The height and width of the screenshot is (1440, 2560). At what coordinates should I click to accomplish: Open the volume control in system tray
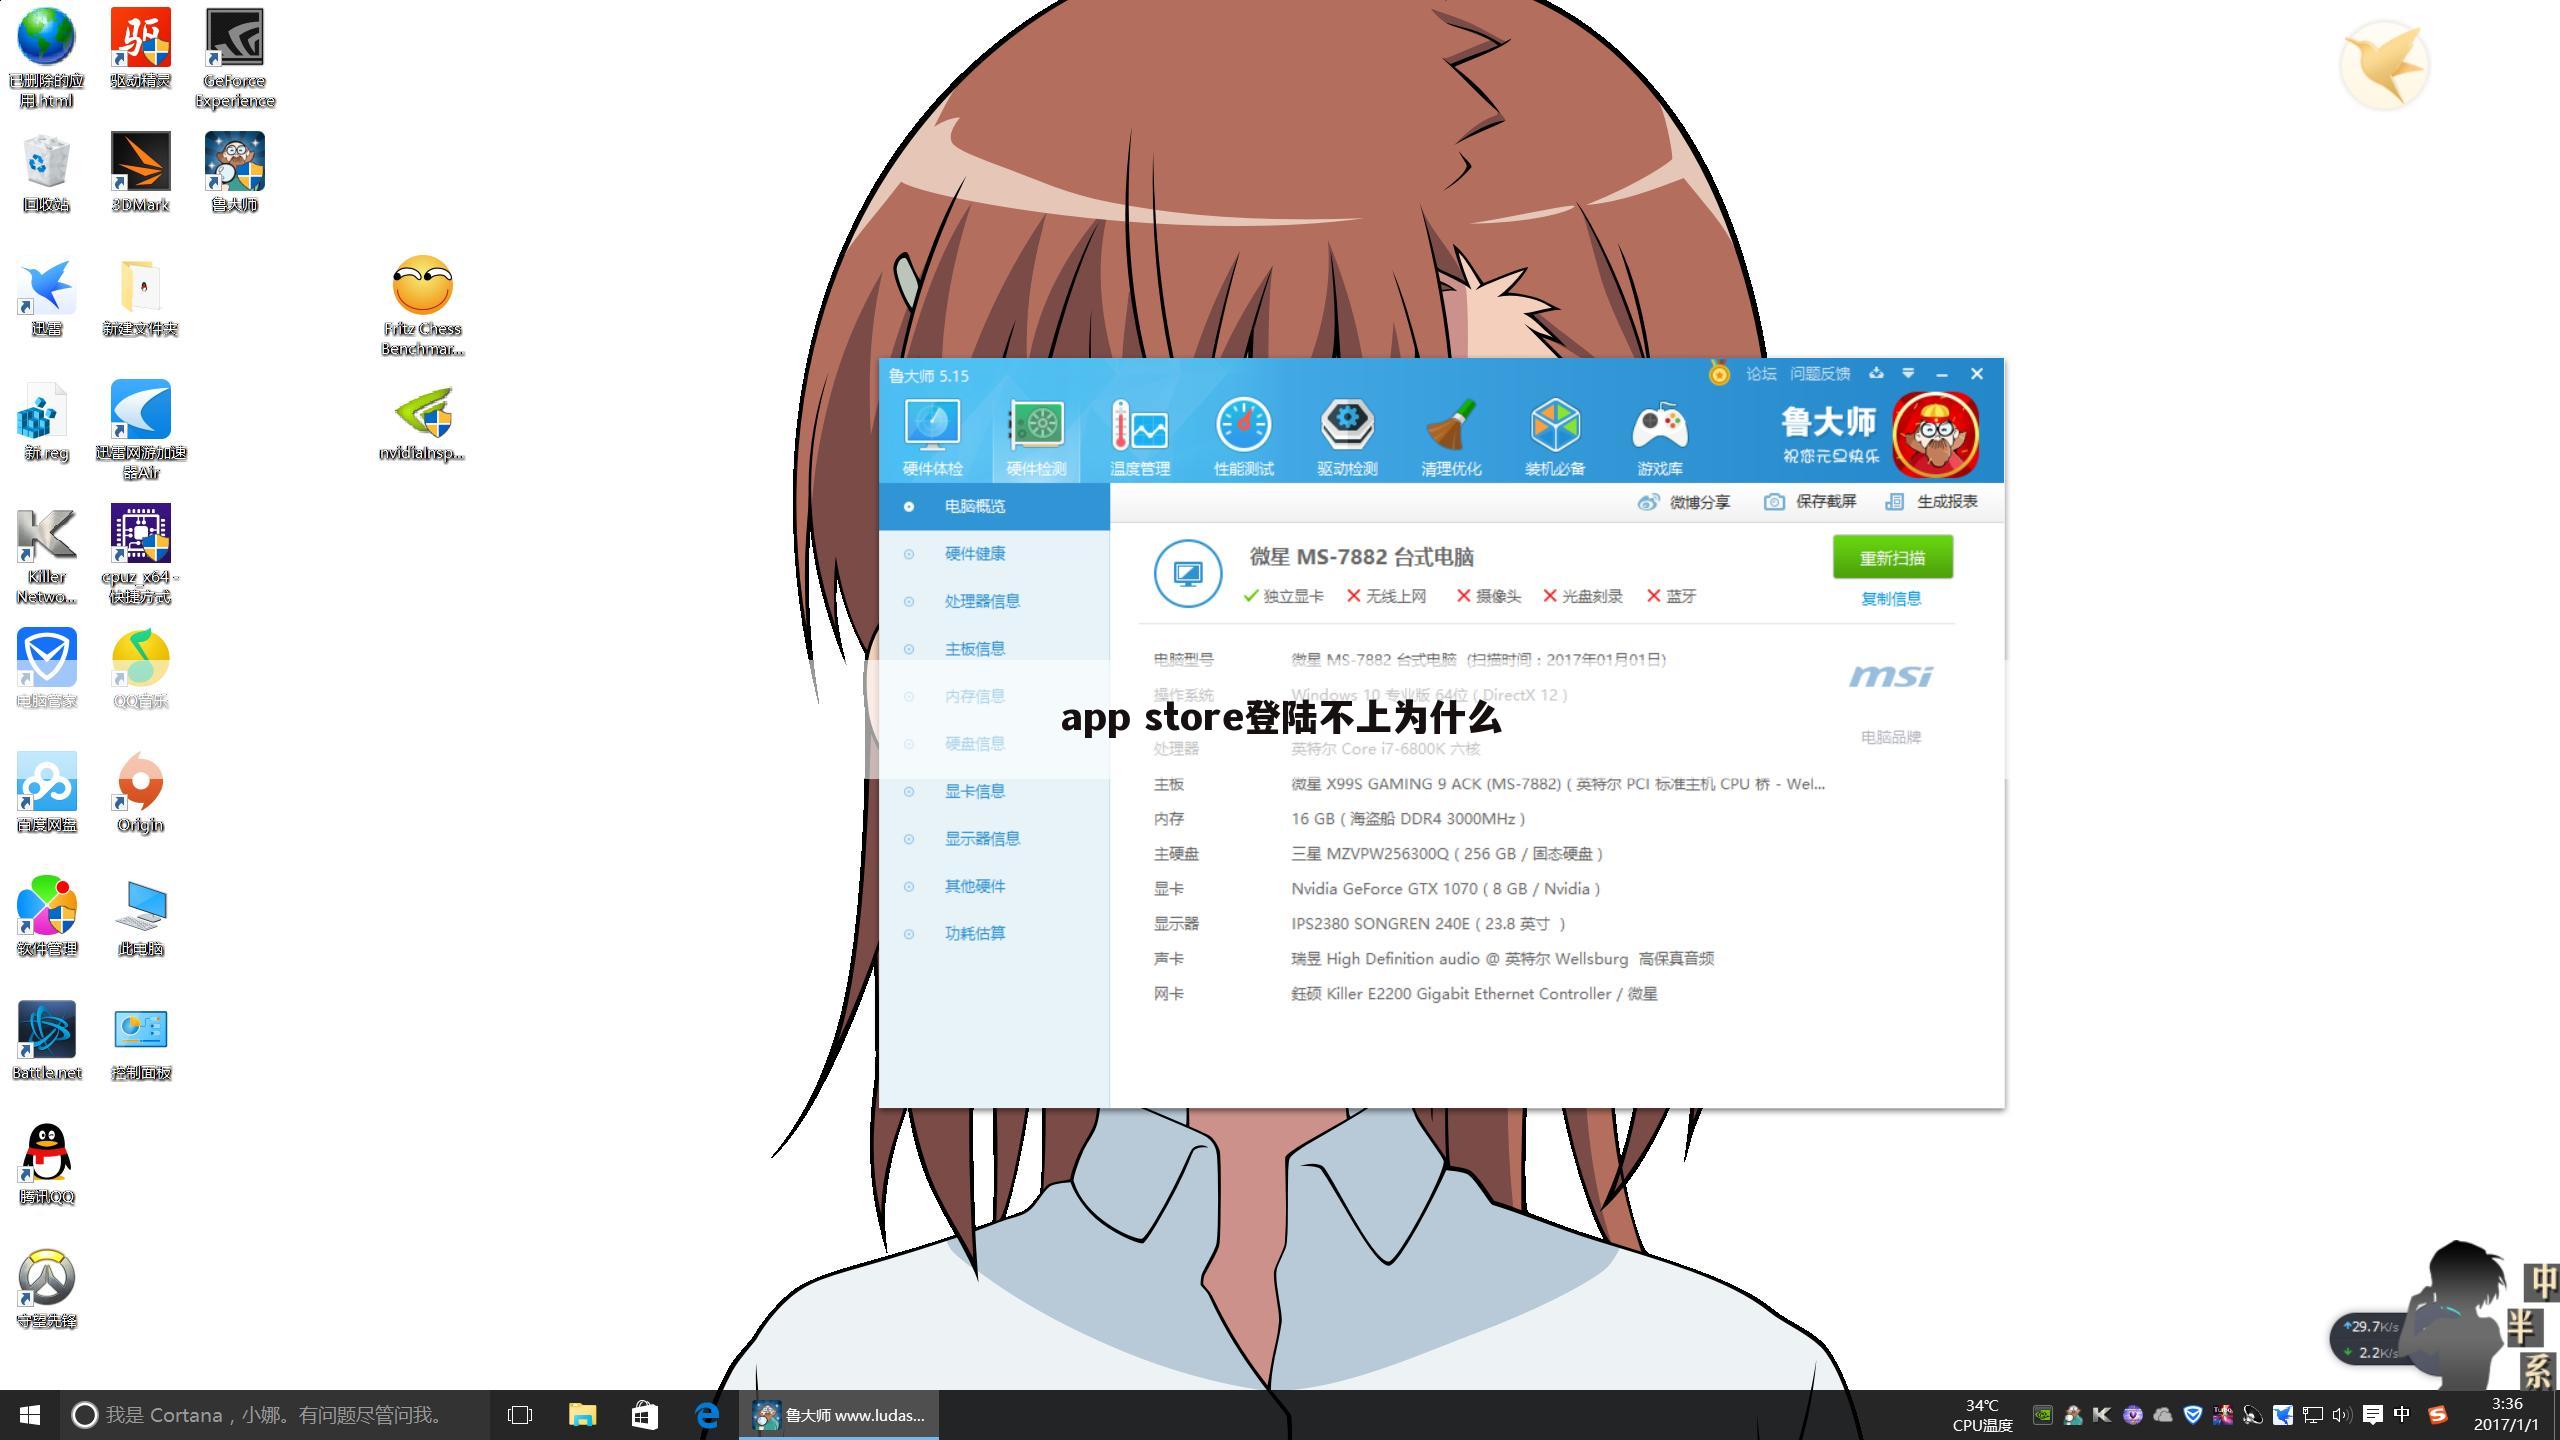2341,1414
